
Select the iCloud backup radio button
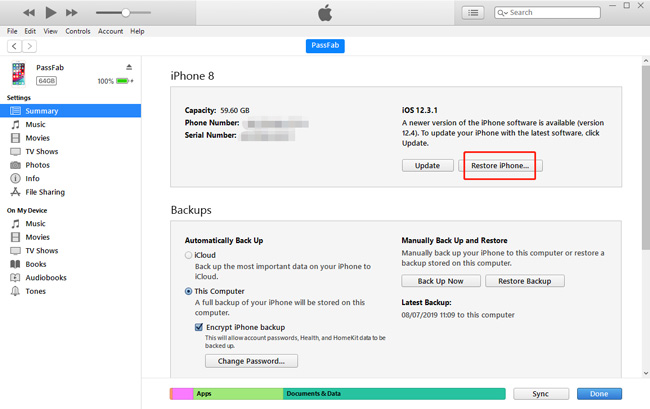188,255
